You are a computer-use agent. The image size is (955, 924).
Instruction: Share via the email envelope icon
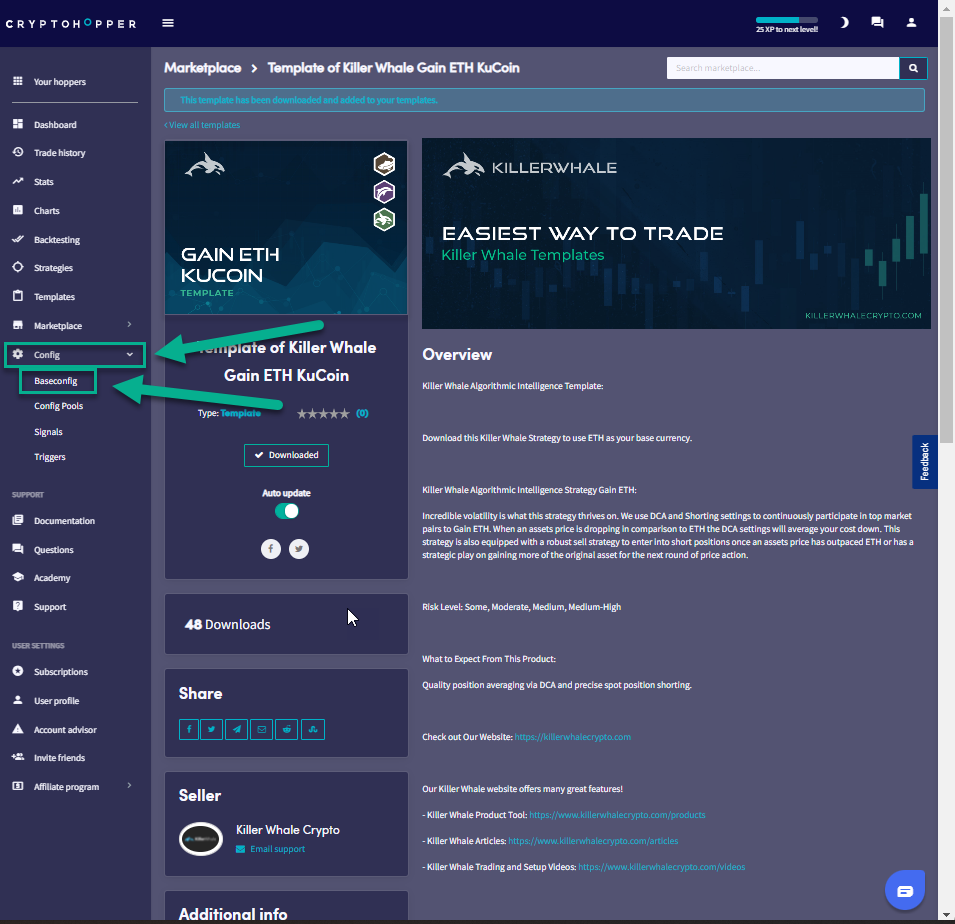coord(262,729)
